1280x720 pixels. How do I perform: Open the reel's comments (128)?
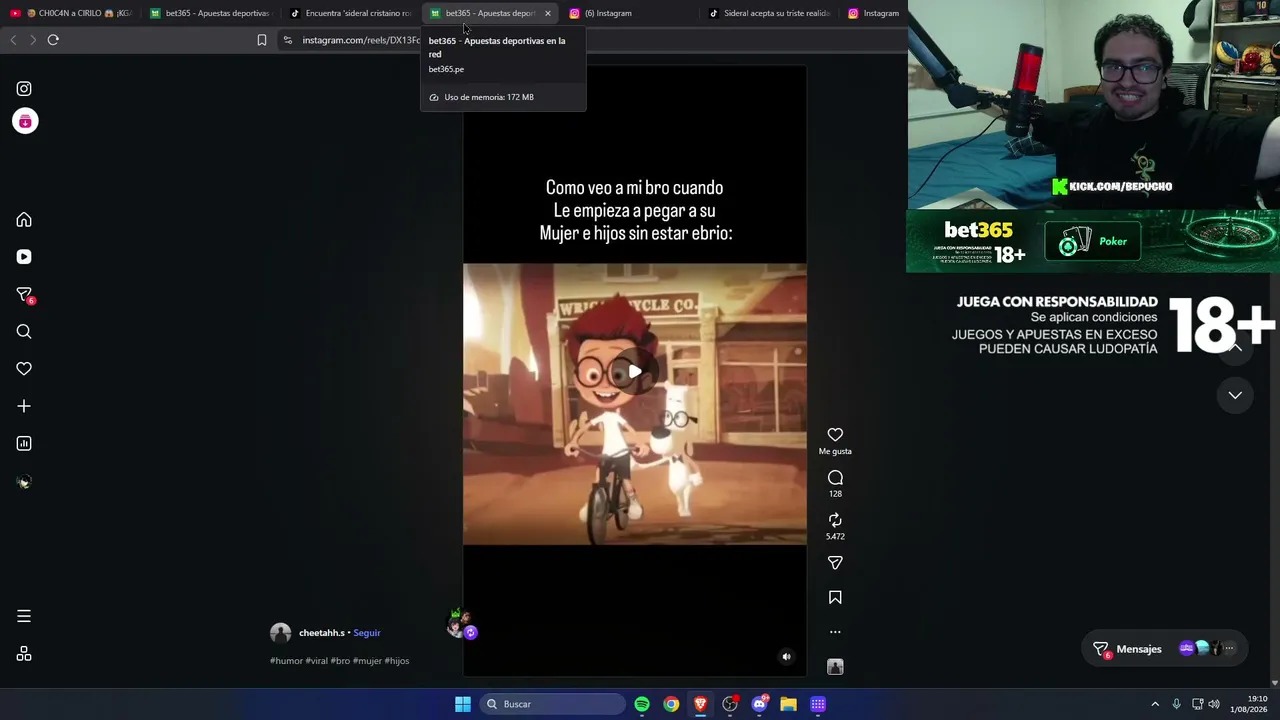[835, 478]
